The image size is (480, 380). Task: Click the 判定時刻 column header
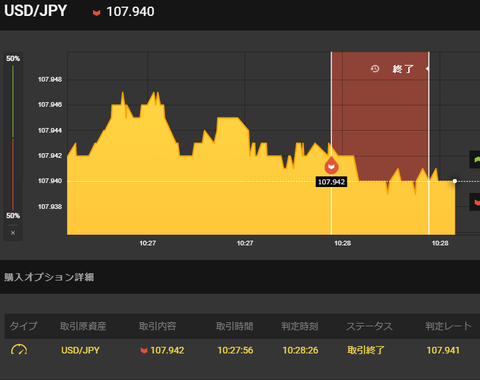click(300, 326)
